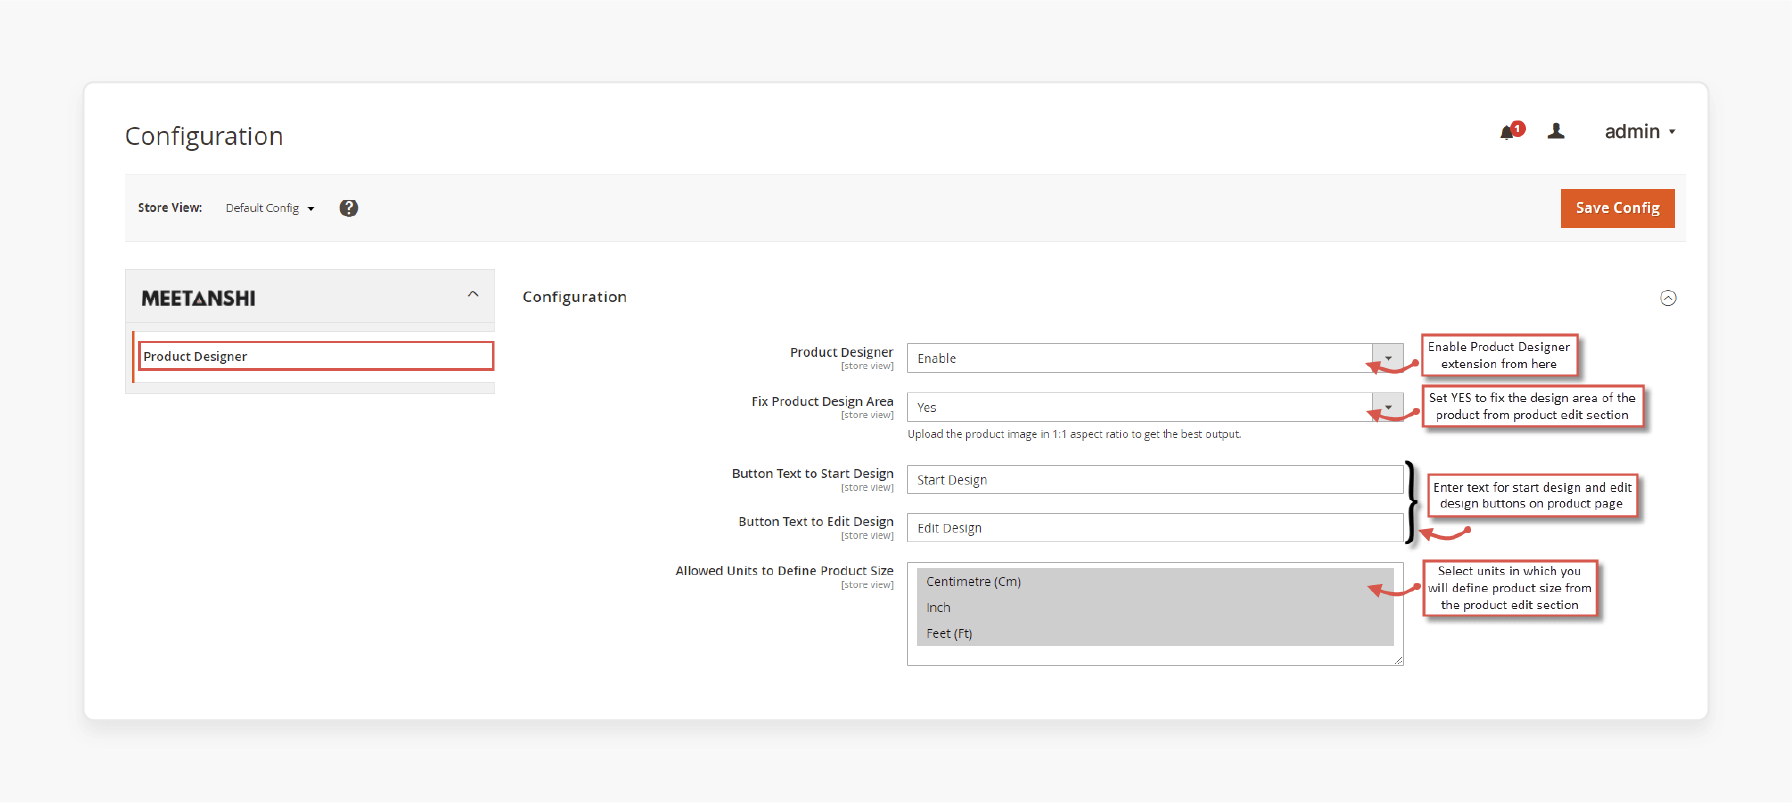Select the Product Designer menu item
The width and height of the screenshot is (1792, 803).
click(316, 356)
